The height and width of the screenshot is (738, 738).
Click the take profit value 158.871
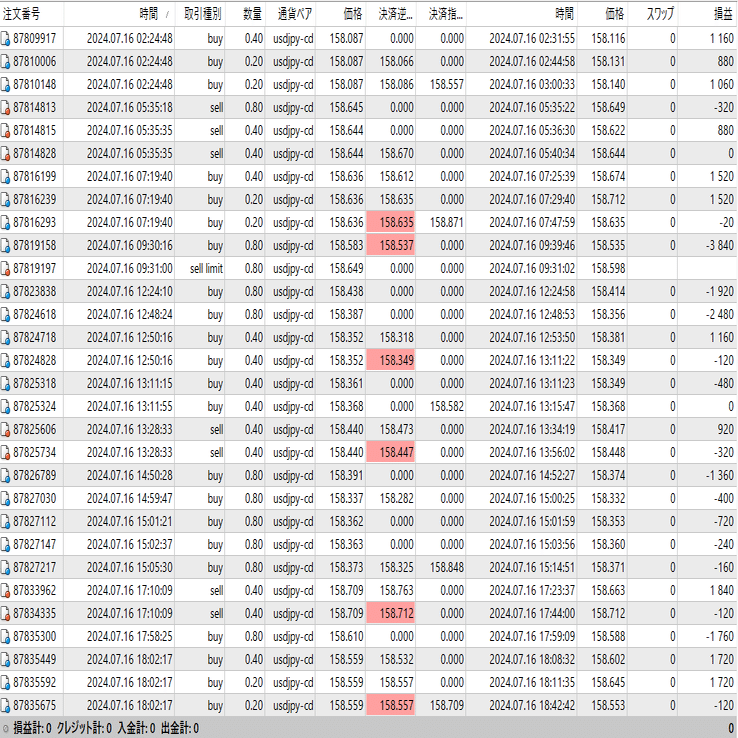tap(447, 223)
